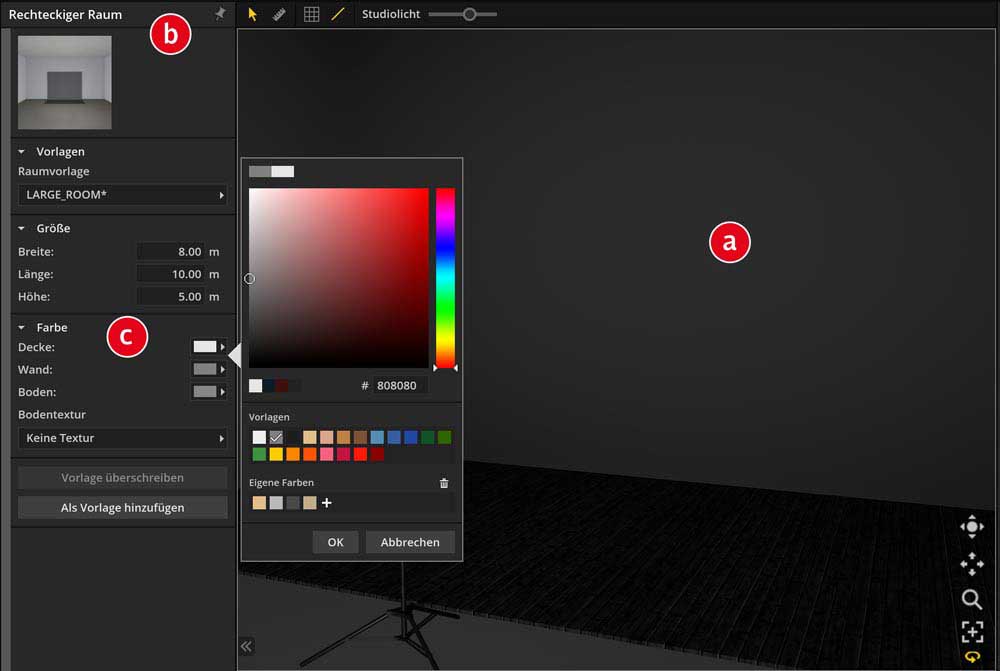The image size is (1000, 671).
Task: Click the orbit camera navigation icon
Action: coord(971,527)
